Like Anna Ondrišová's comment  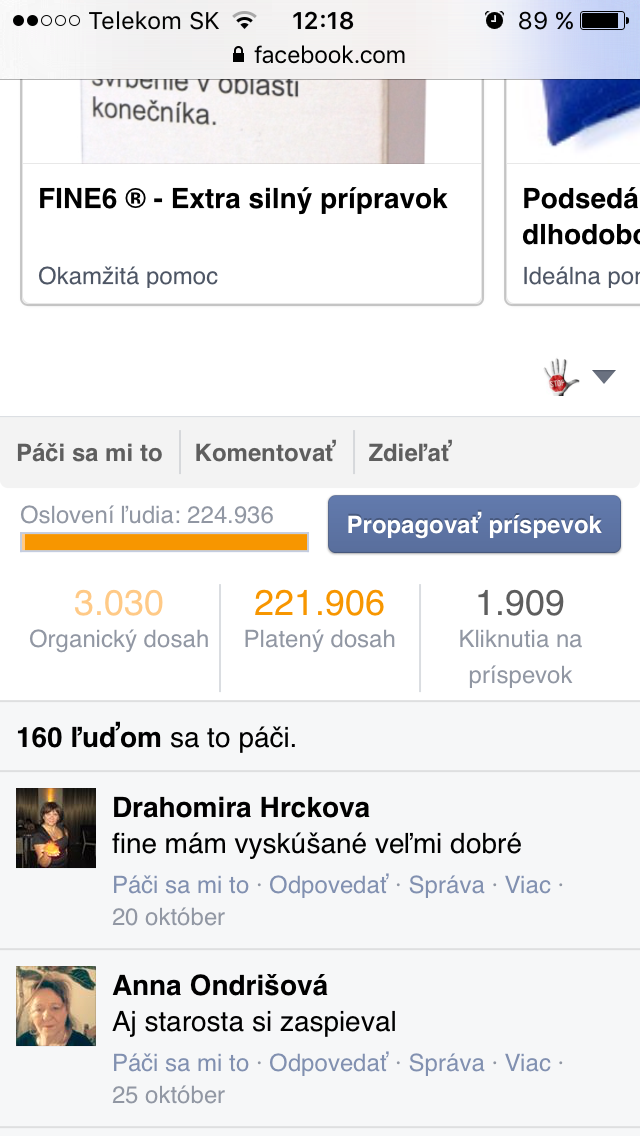180,1063
